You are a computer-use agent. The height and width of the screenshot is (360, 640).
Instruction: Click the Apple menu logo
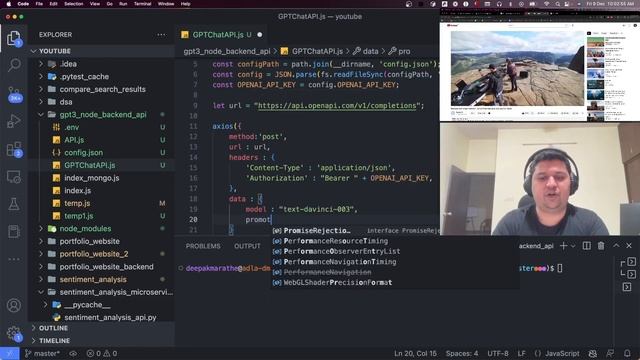click(8, 4)
